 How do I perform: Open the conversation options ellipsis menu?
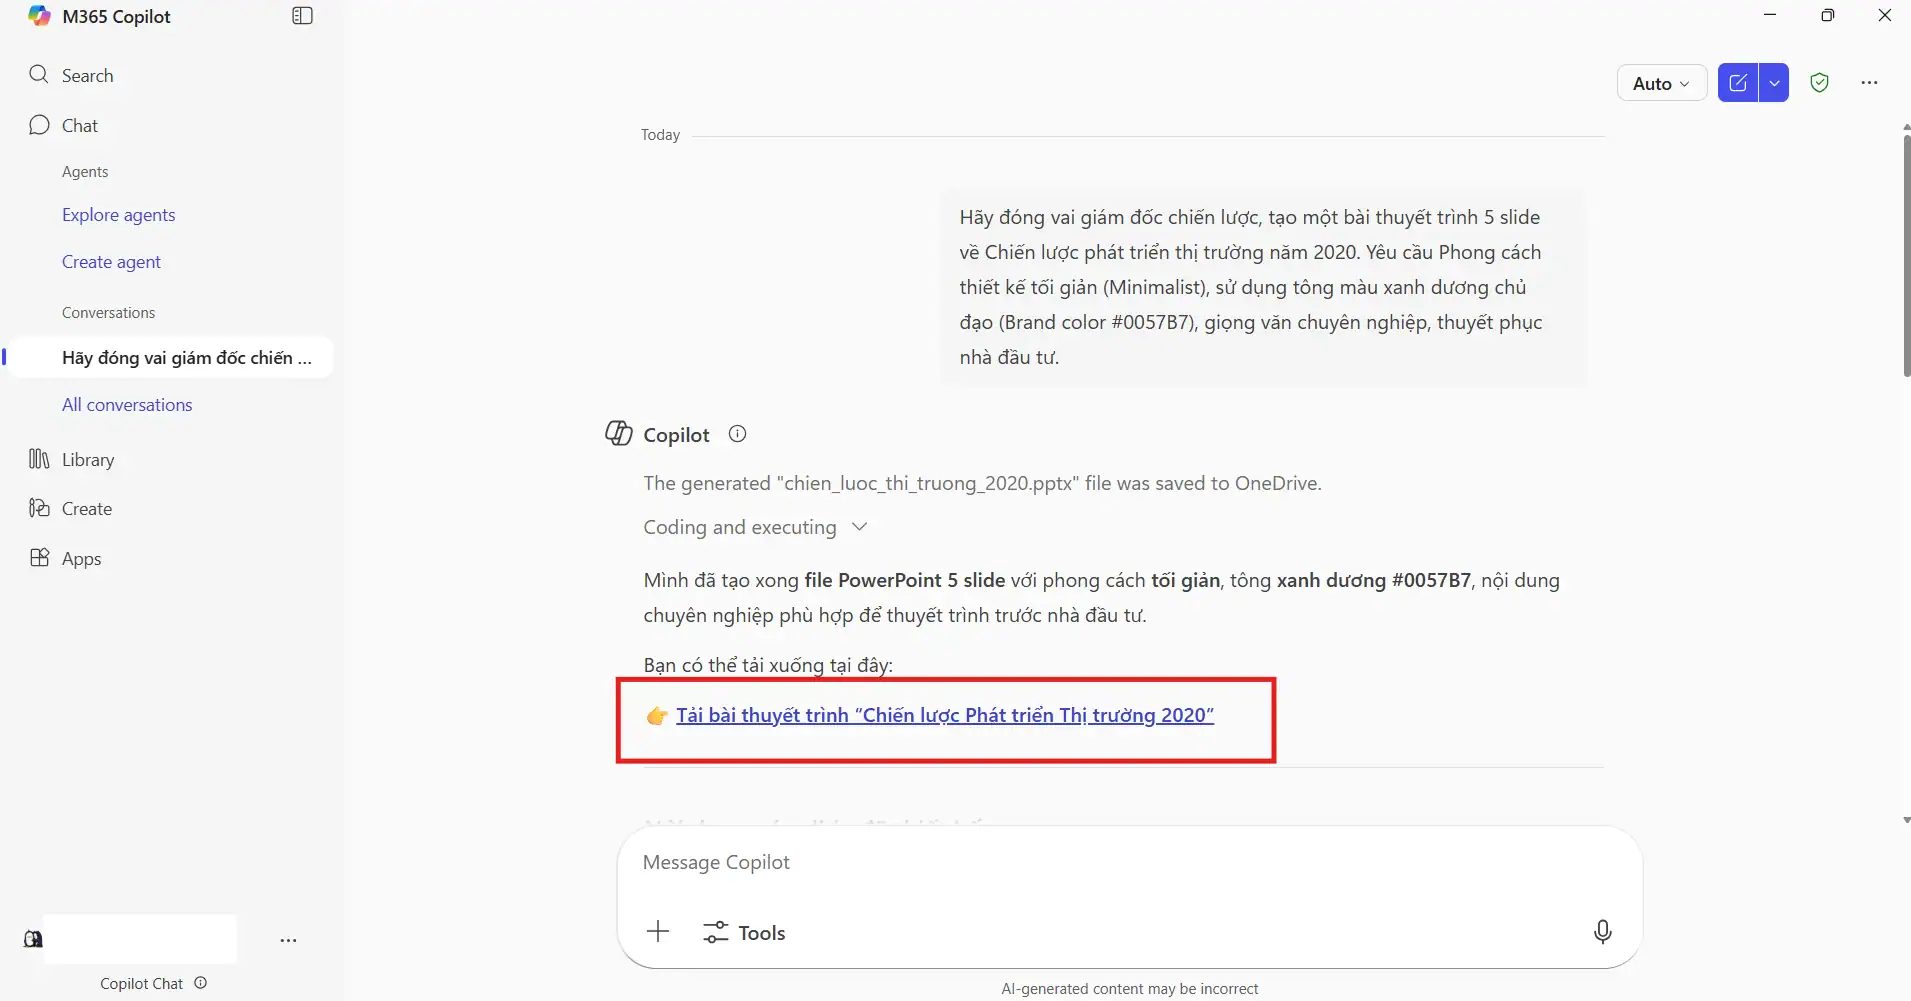[x=289, y=940]
